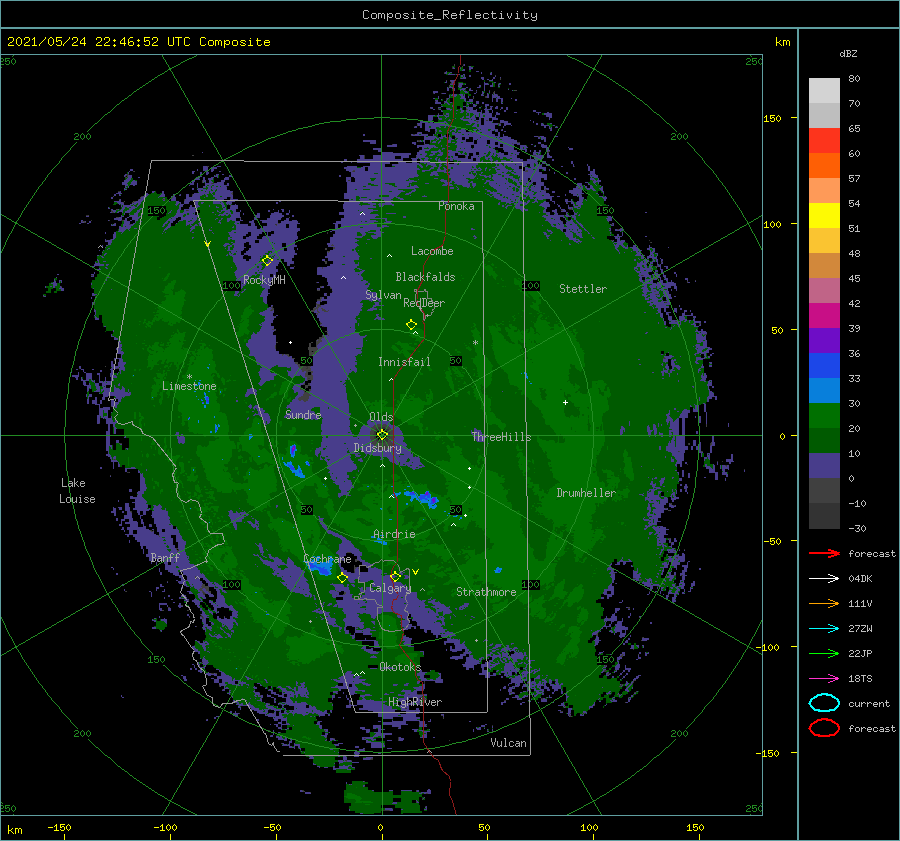Click the light gray swatch between 80 and 70
Screen dimensions: 900x841
(x=824, y=90)
